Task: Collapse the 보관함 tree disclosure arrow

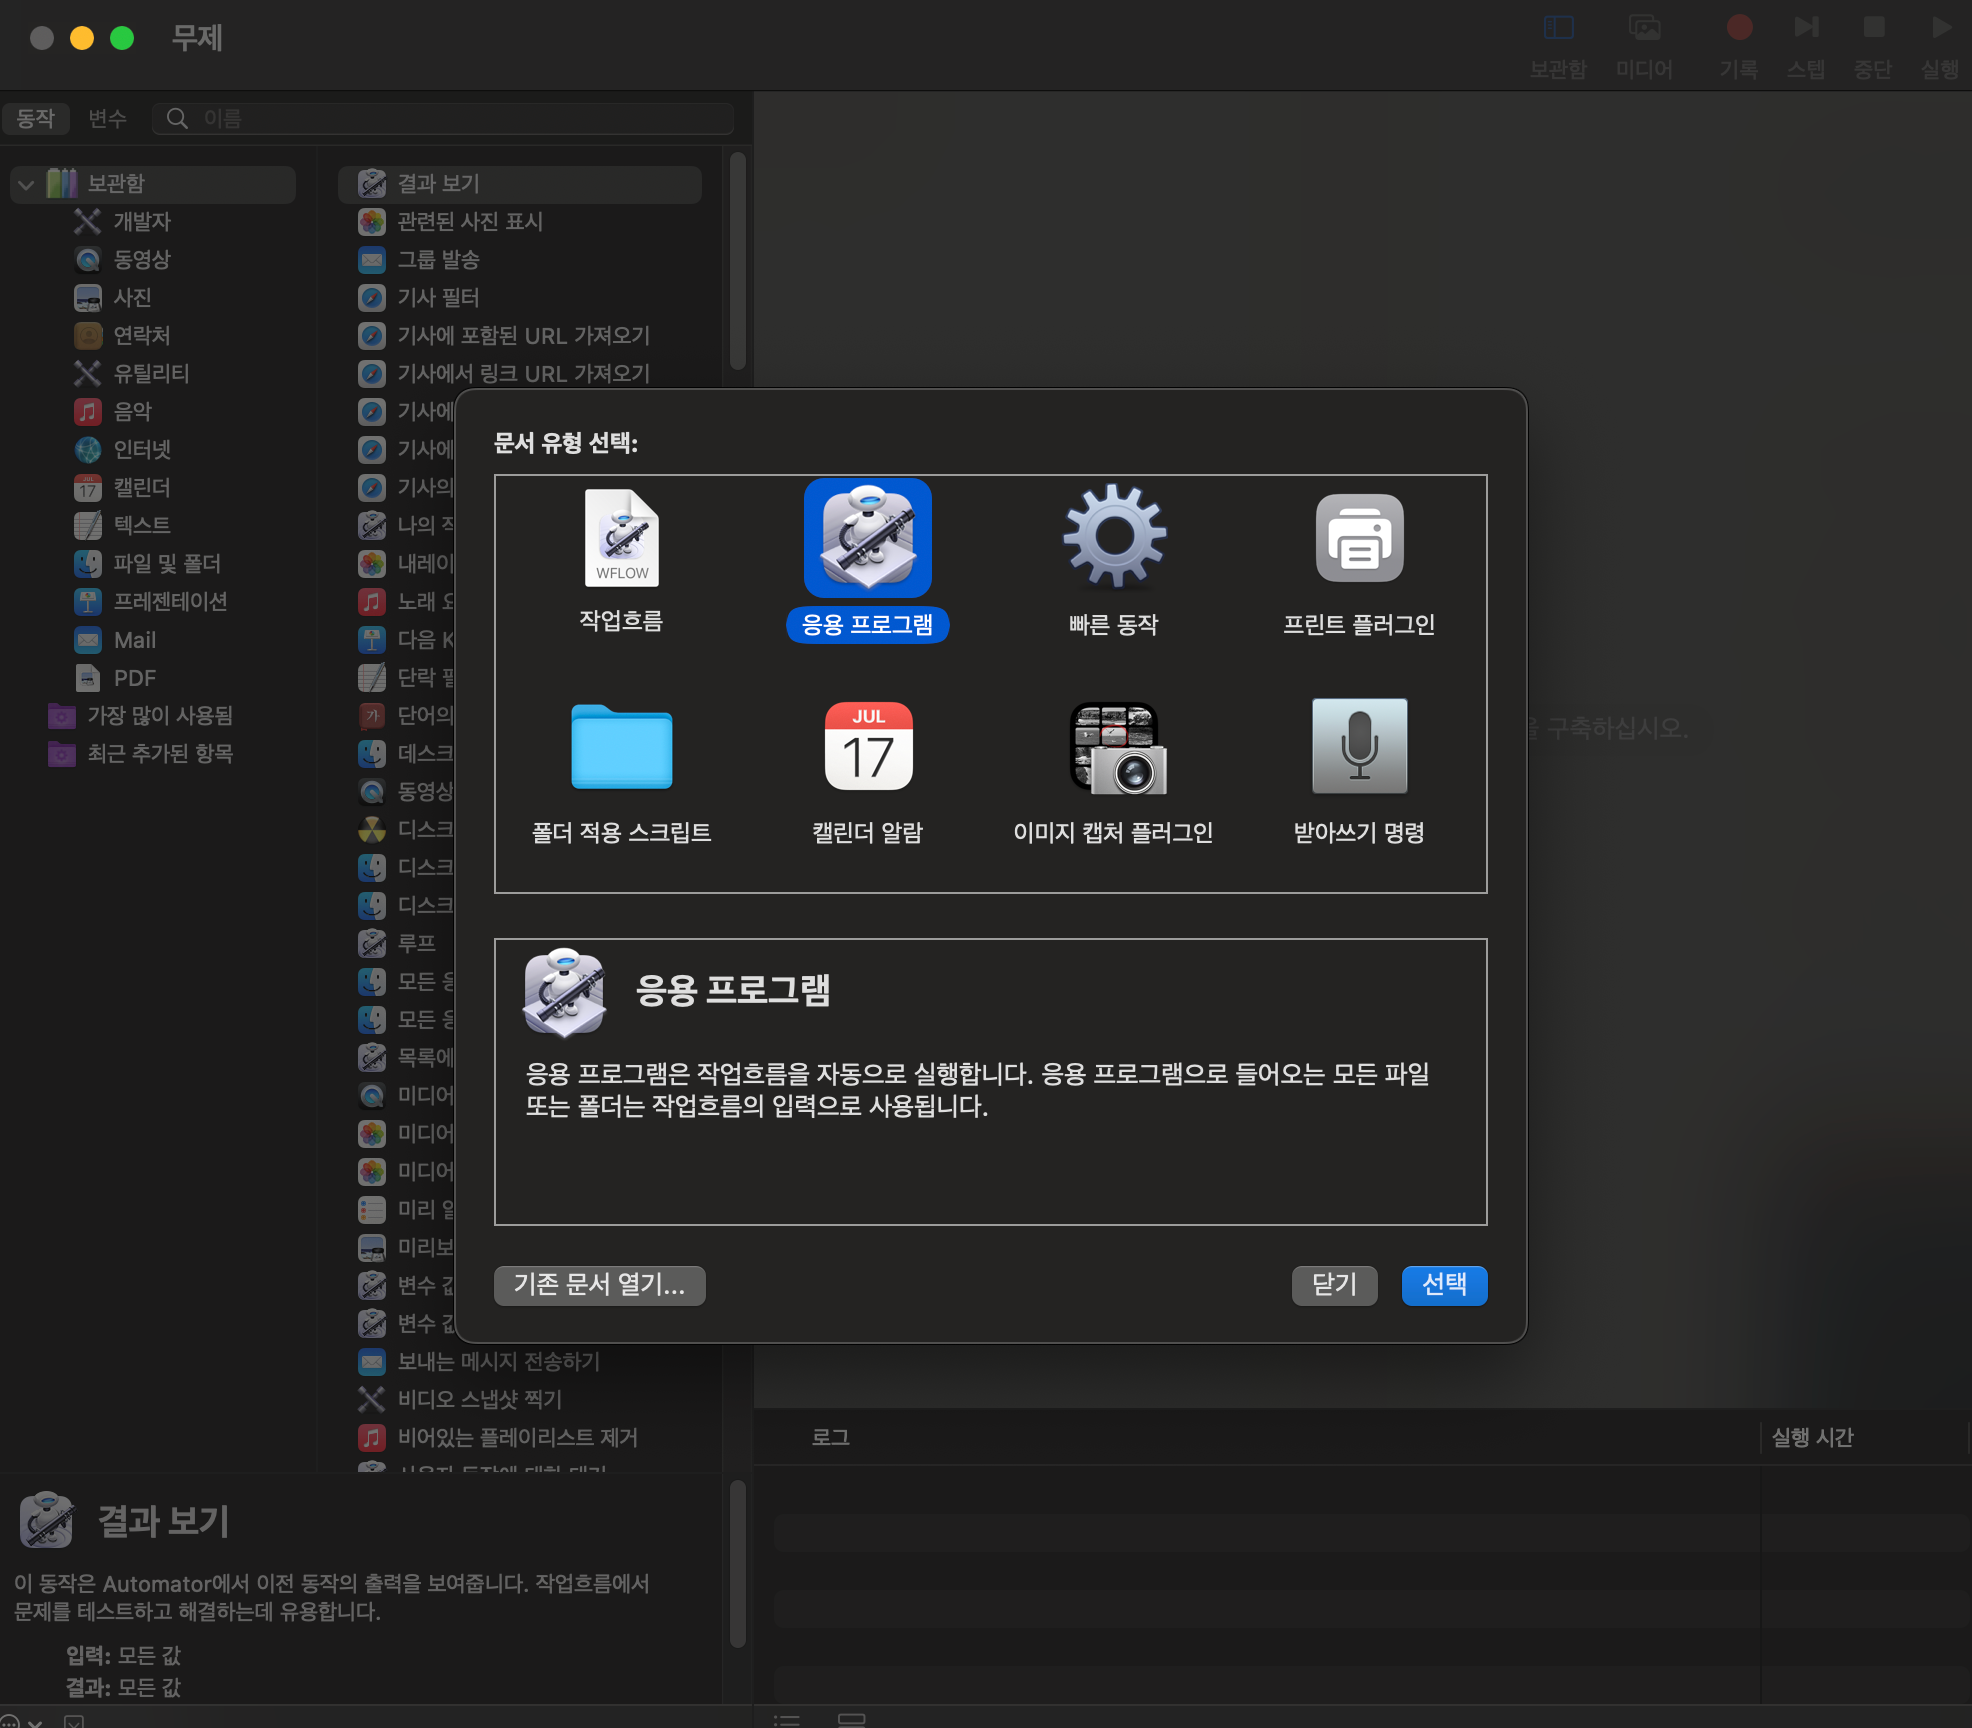Action: pyautogui.click(x=27, y=184)
